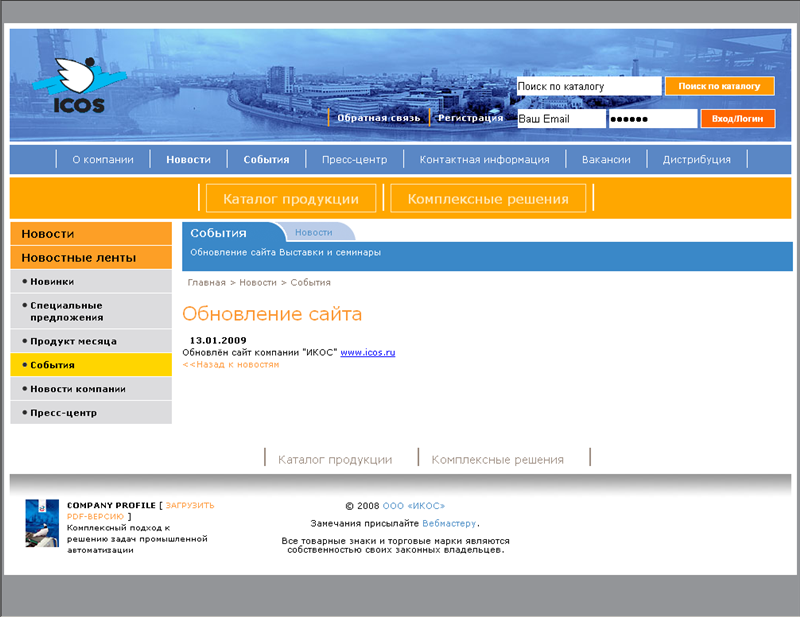
Task: Follow the www.icos.ru hyperlink
Action: 368,353
